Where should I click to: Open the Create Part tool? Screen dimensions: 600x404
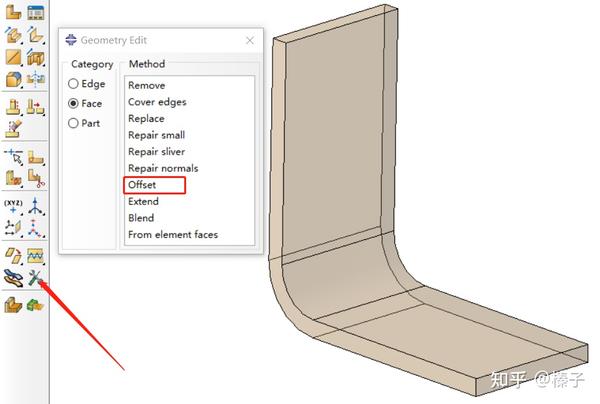click(x=13, y=12)
